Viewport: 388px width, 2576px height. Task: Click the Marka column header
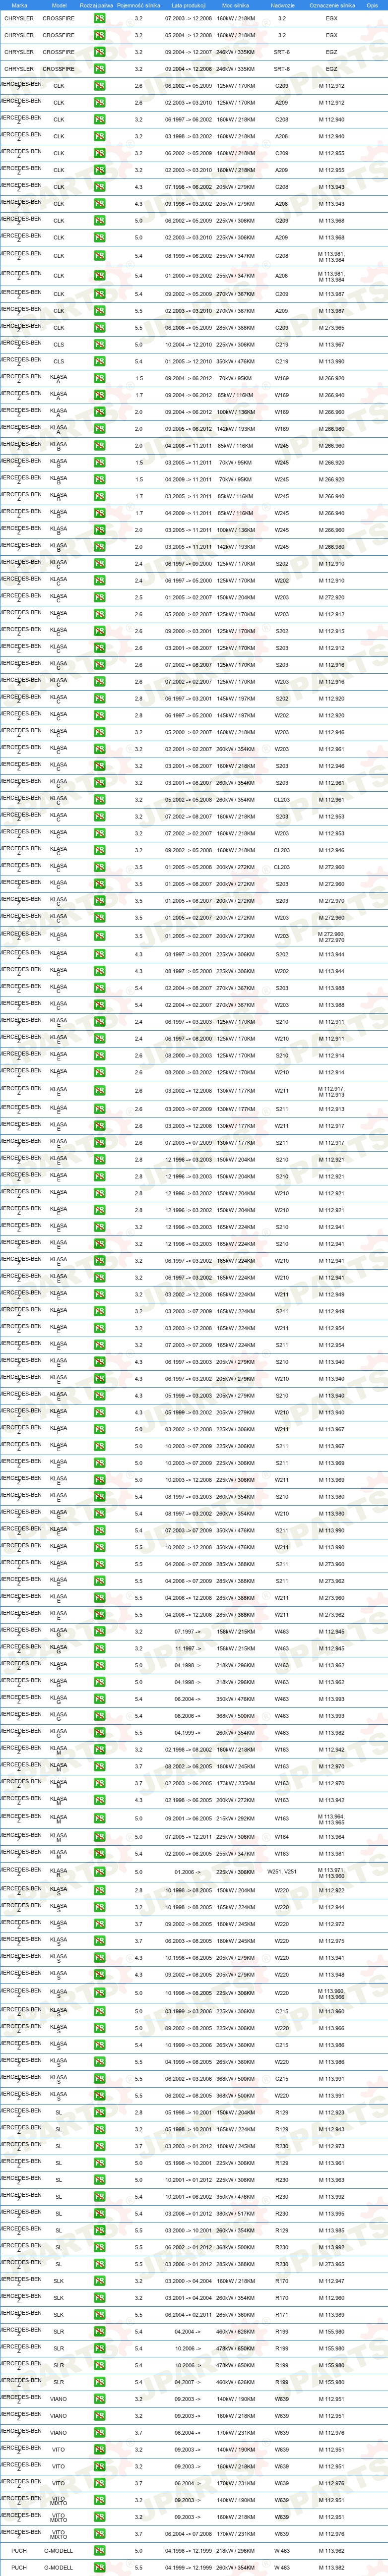click(x=19, y=5)
